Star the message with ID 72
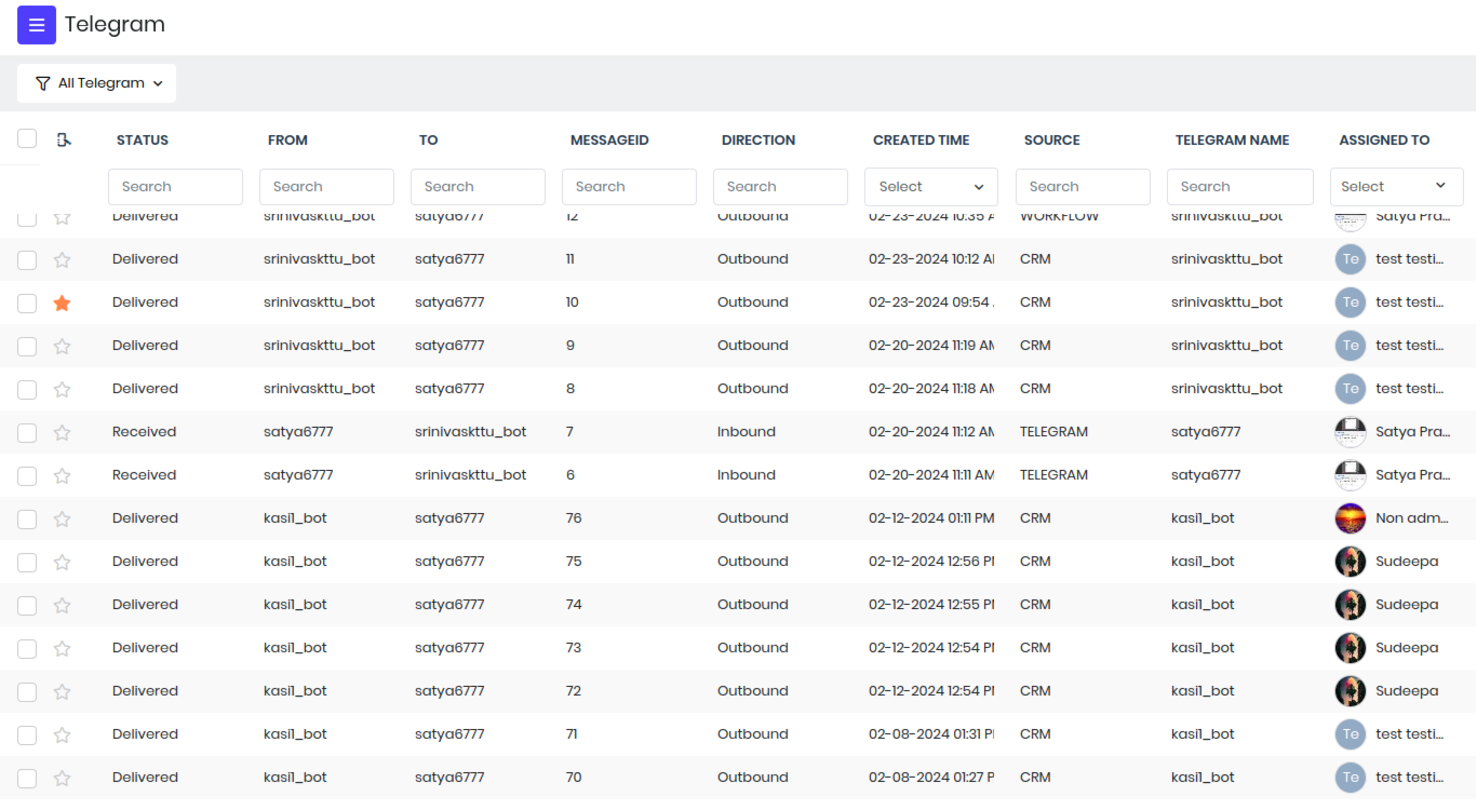 click(x=62, y=692)
